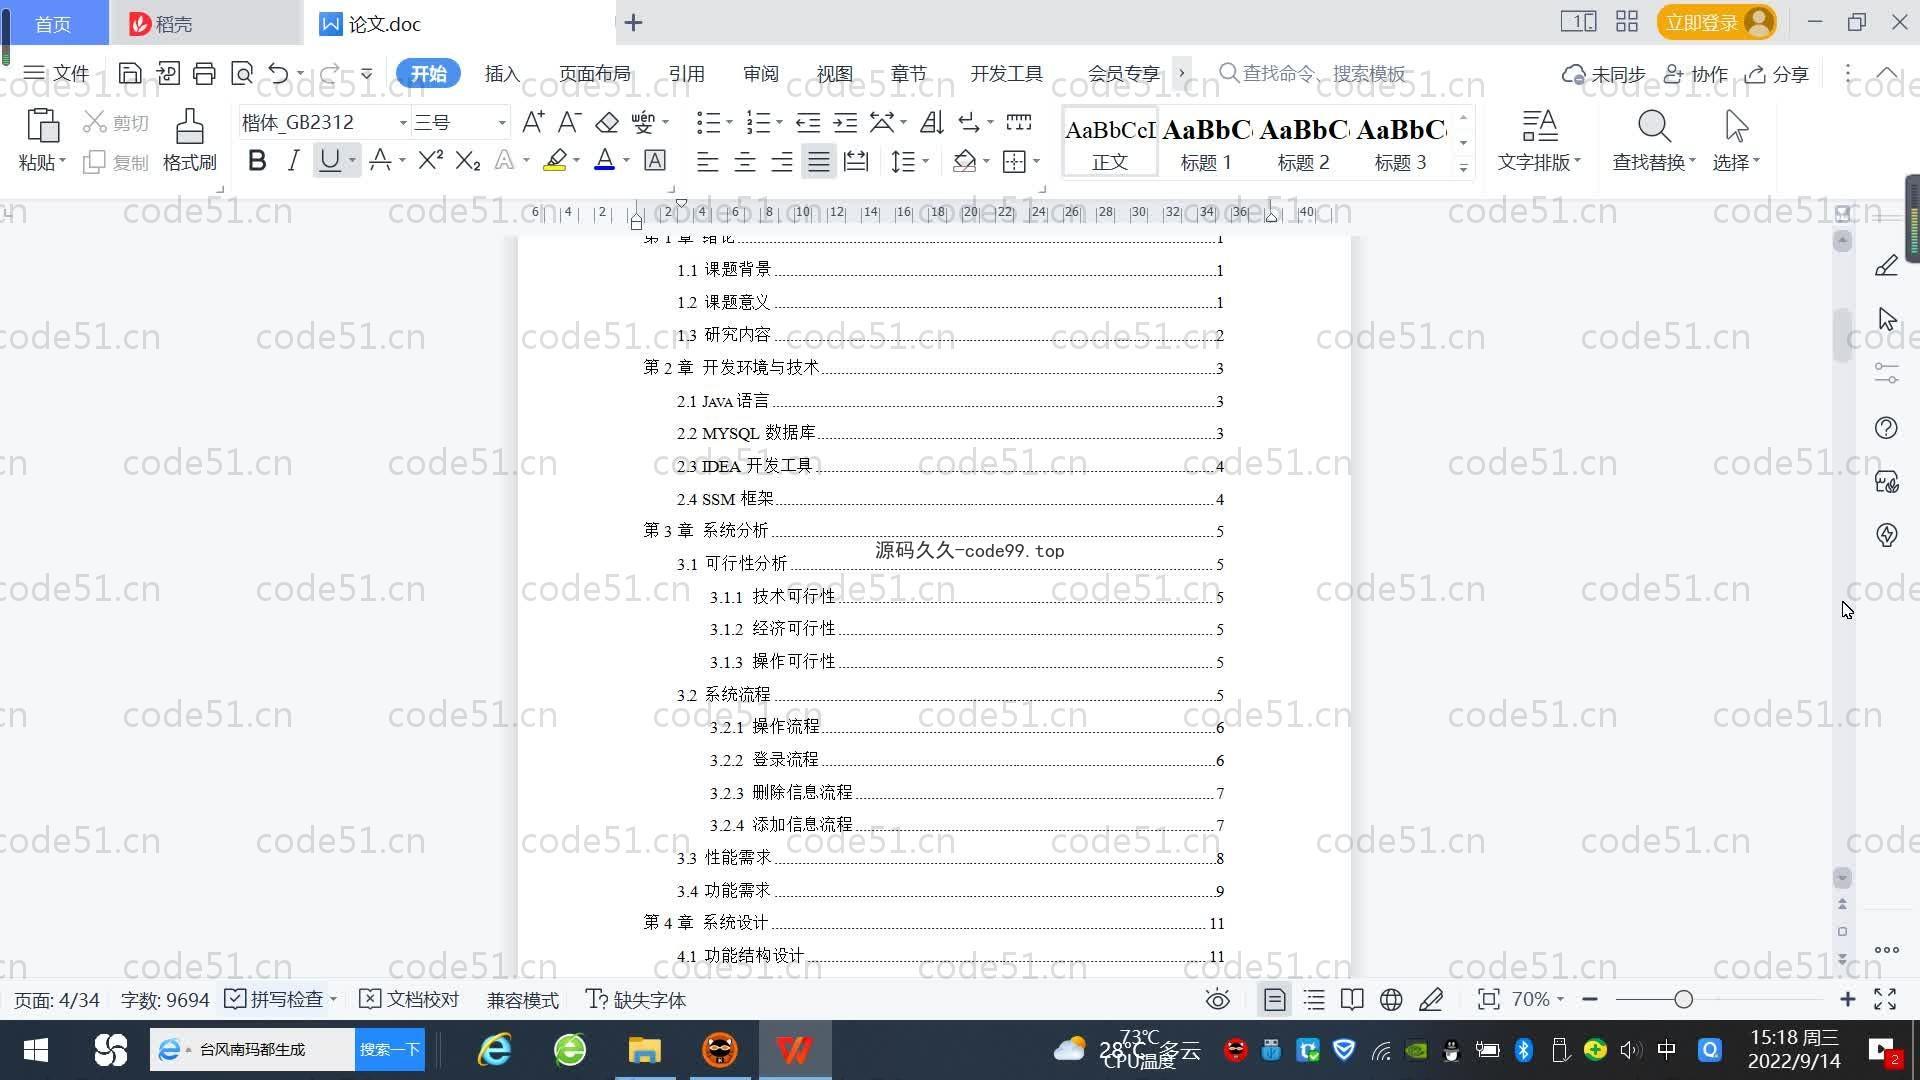Image resolution: width=1920 pixels, height=1080 pixels.
Task: Open the font size dropdown 三号
Action: tap(502, 123)
